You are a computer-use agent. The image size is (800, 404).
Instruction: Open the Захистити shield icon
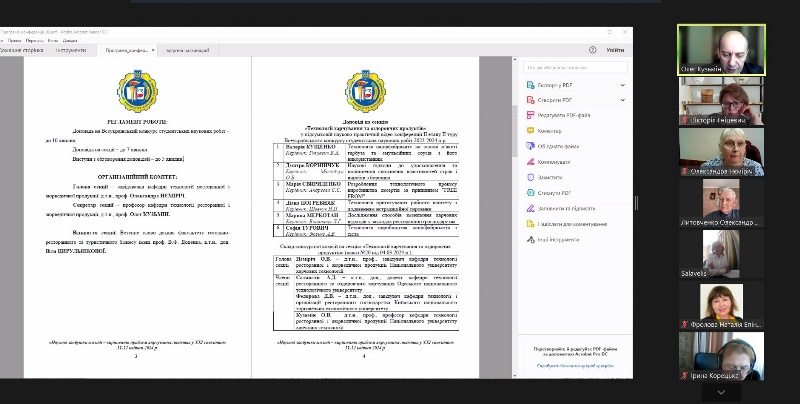(x=531, y=177)
